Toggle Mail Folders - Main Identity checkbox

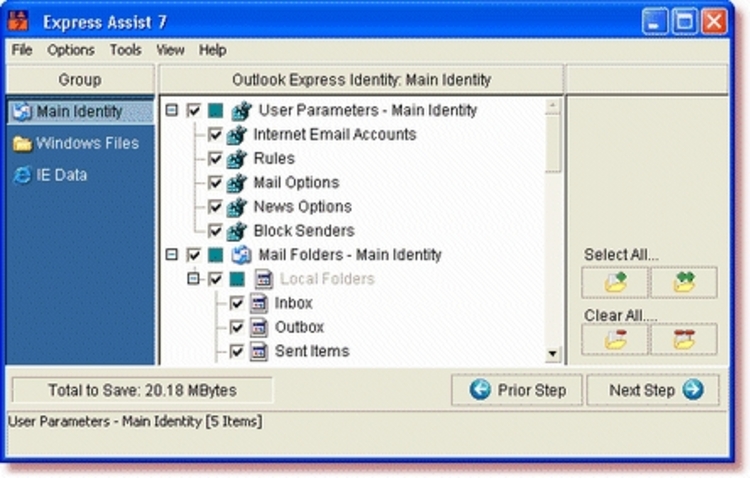pyautogui.click(x=194, y=255)
